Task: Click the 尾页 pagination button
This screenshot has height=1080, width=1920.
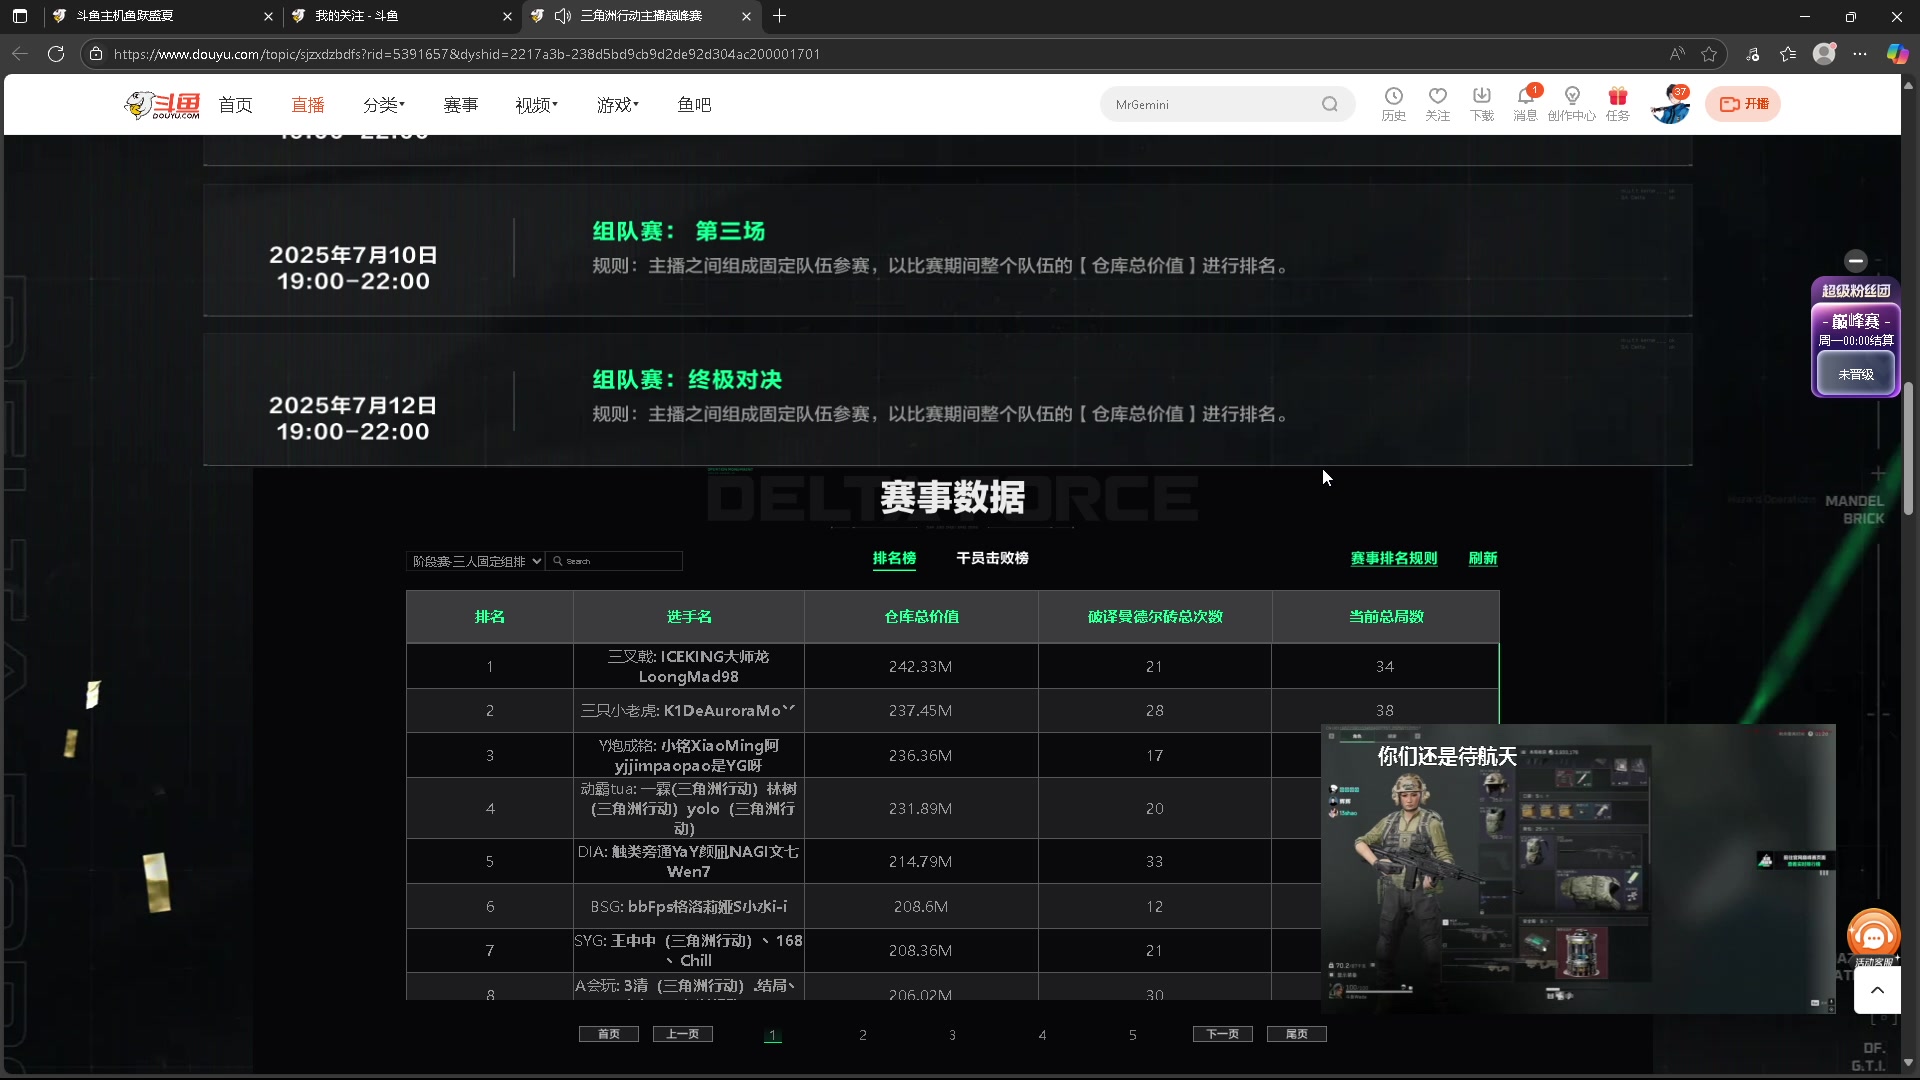Action: [1297, 1034]
